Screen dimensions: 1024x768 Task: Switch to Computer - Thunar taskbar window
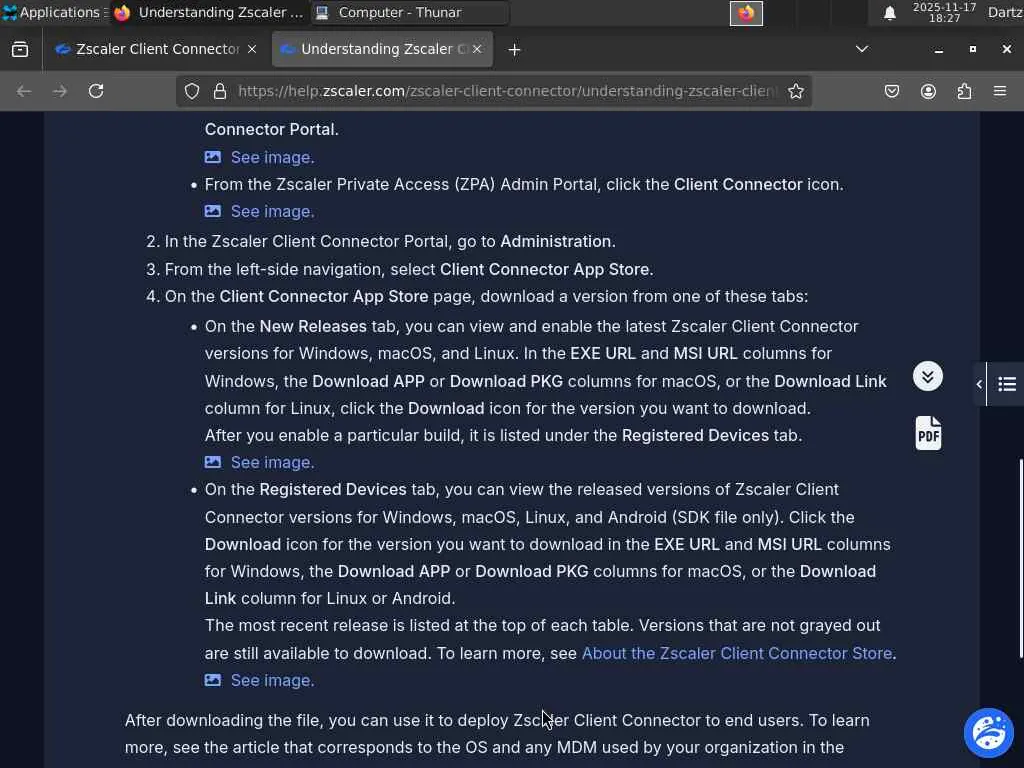(x=410, y=12)
